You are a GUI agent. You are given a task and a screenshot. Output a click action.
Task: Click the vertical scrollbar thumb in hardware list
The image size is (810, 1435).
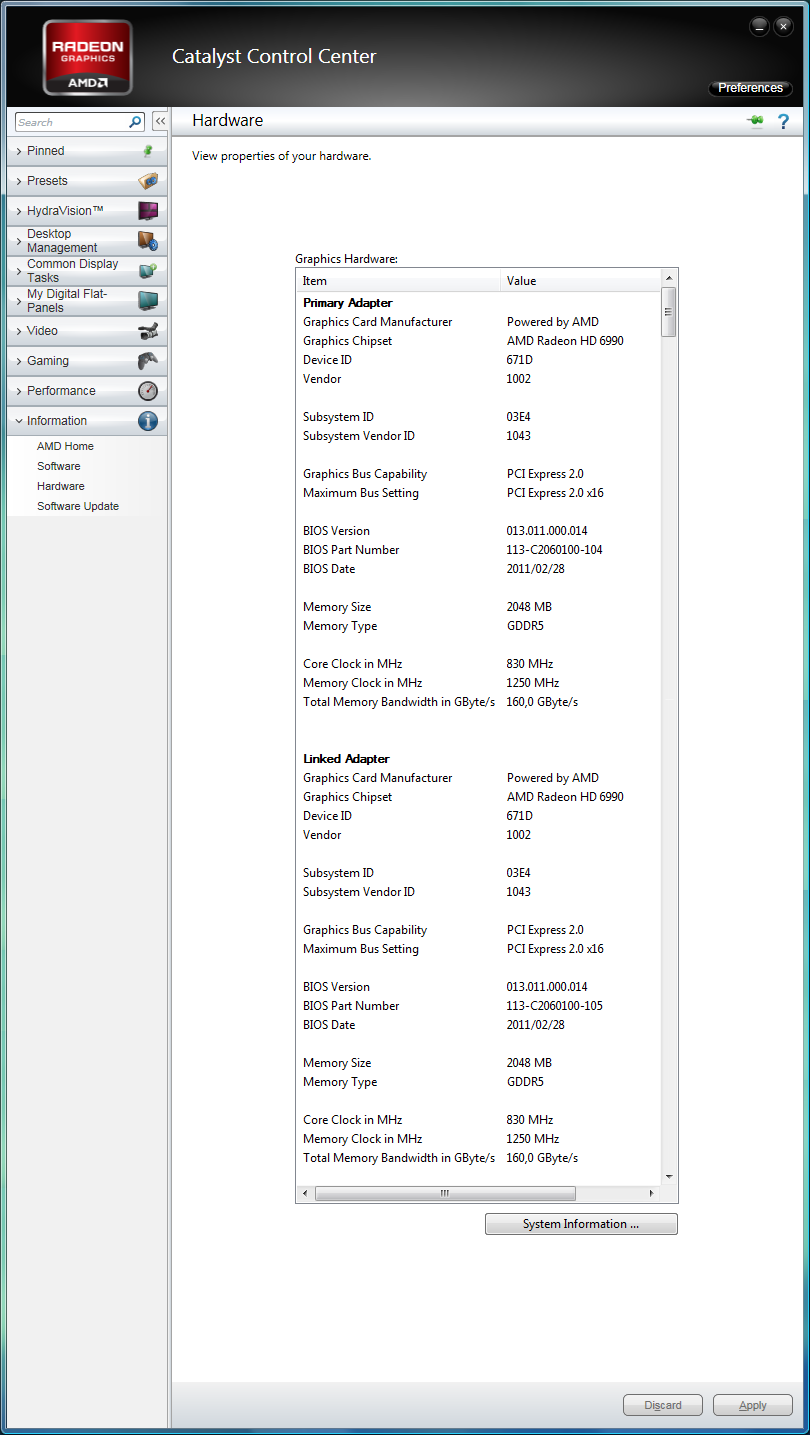(x=669, y=312)
